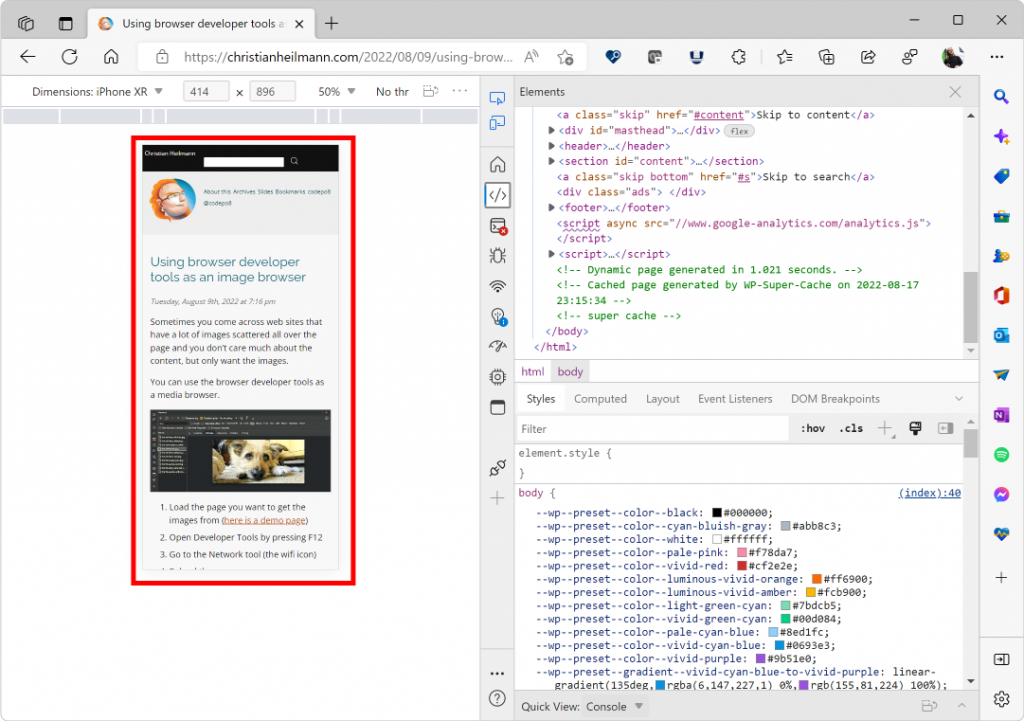Open the 50% zoom dropdown
This screenshot has width=1024, height=721.
(x=336, y=92)
